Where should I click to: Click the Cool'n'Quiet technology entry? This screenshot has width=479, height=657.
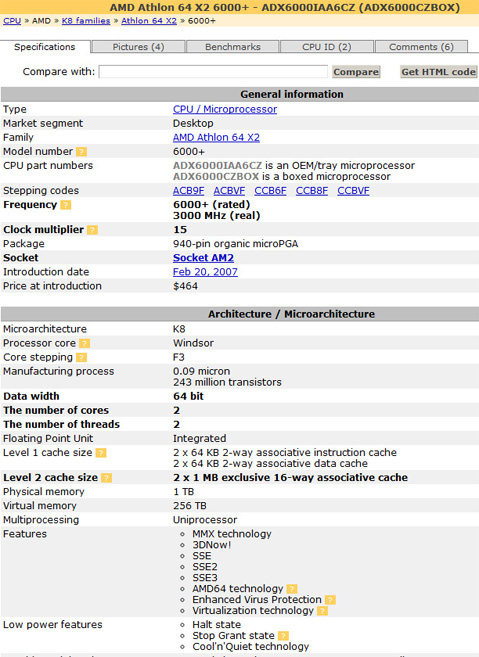pyautogui.click(x=251, y=647)
